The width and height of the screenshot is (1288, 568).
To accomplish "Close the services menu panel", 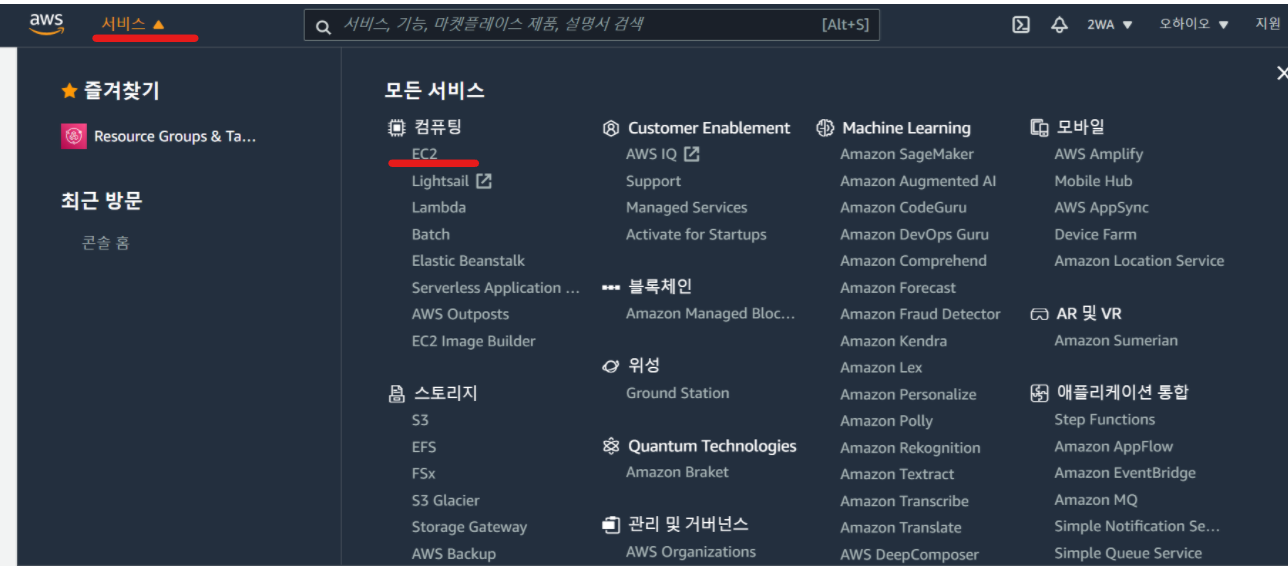I will (1281, 73).
